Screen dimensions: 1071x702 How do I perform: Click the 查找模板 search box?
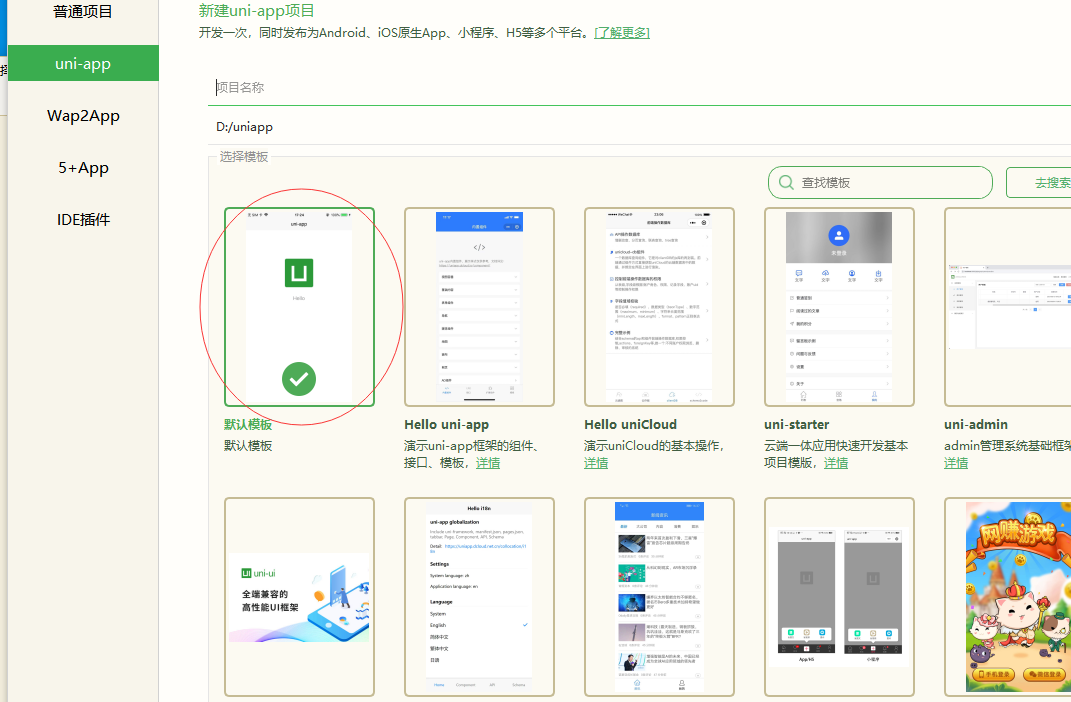pyautogui.click(x=880, y=182)
